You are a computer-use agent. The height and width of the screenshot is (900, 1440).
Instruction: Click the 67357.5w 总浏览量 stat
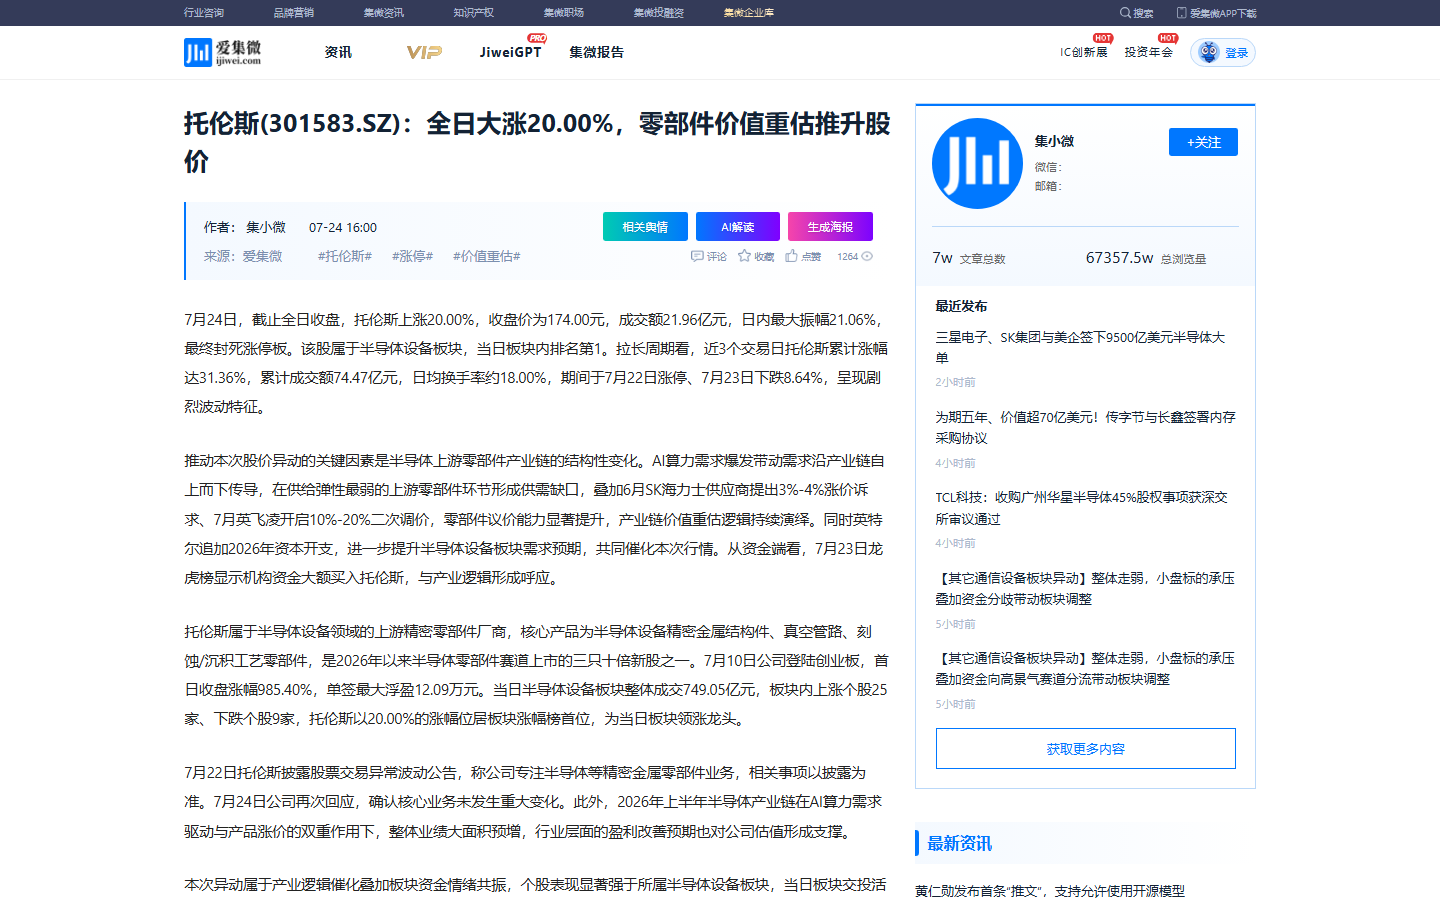(x=1146, y=258)
